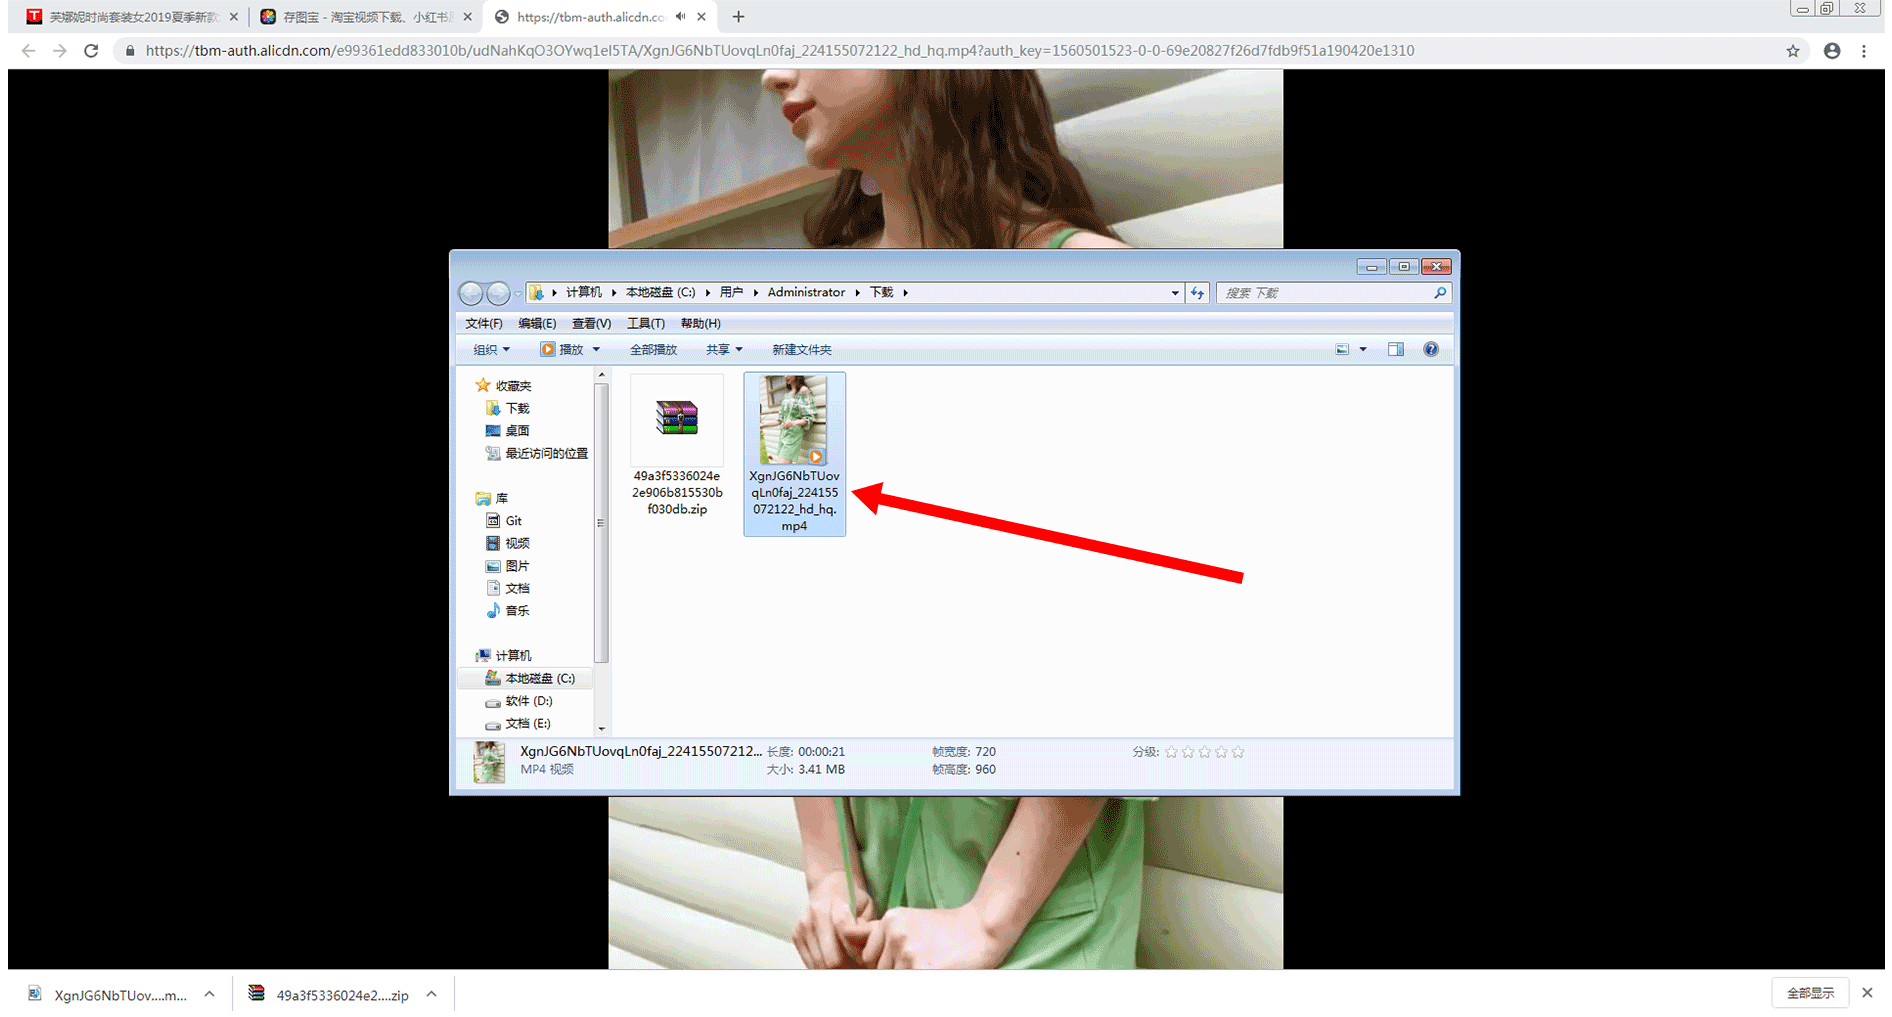This screenshot has height=1017, width=1892.
Task: Click the Explorer back navigation arrow
Action: coord(471,293)
